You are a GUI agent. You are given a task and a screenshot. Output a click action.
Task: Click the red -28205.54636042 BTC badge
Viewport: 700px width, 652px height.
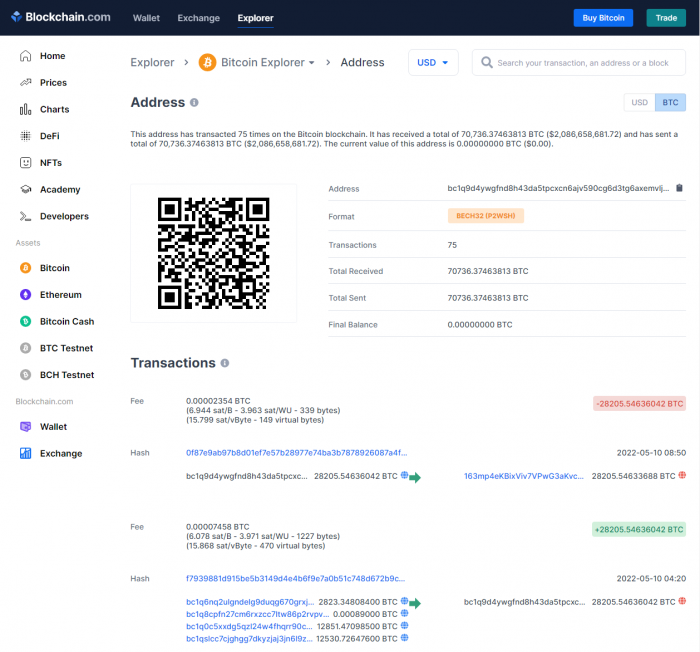tap(639, 404)
